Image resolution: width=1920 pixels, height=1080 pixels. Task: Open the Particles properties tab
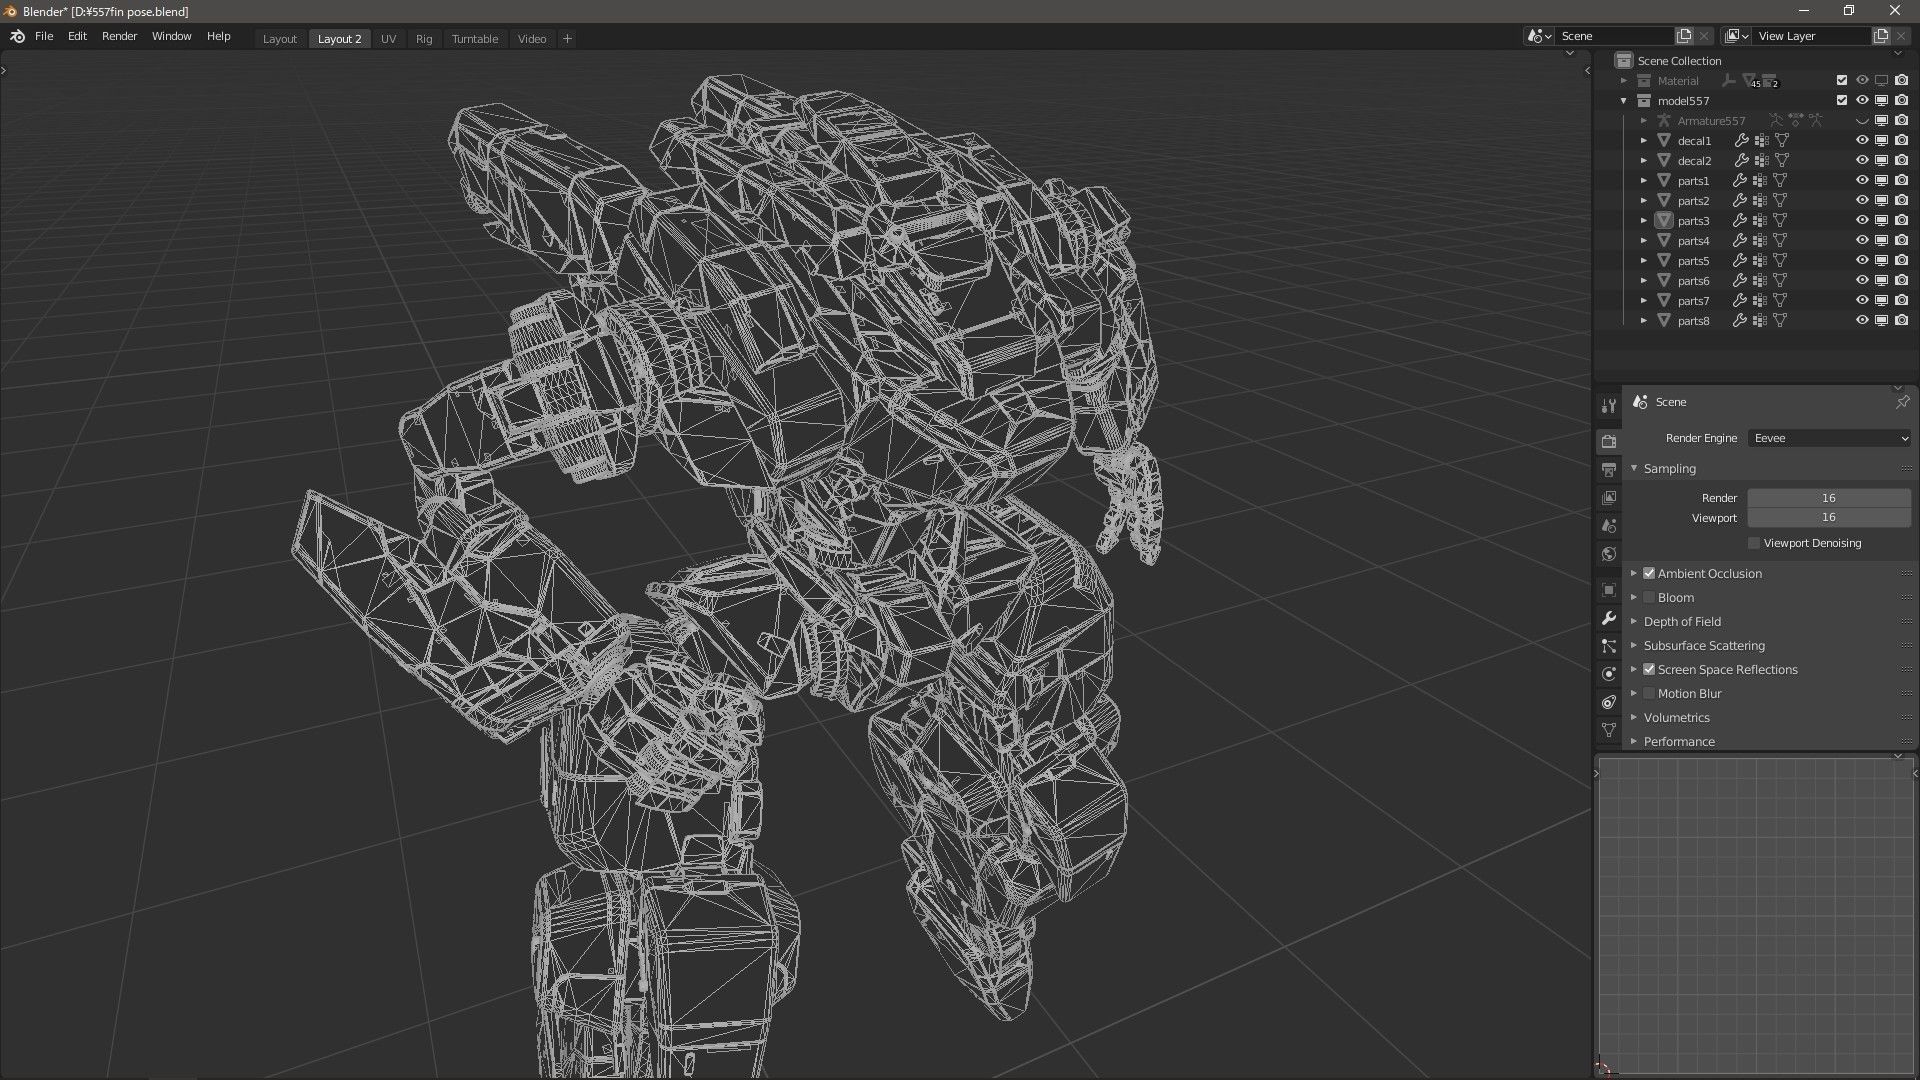coord(1608,646)
